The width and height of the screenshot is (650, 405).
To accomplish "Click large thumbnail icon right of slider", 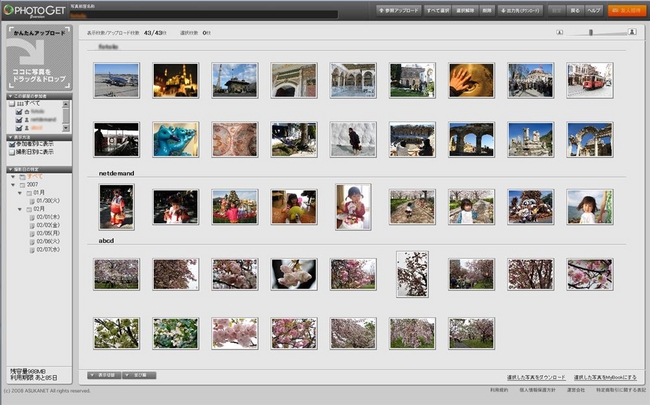I will (632, 32).
